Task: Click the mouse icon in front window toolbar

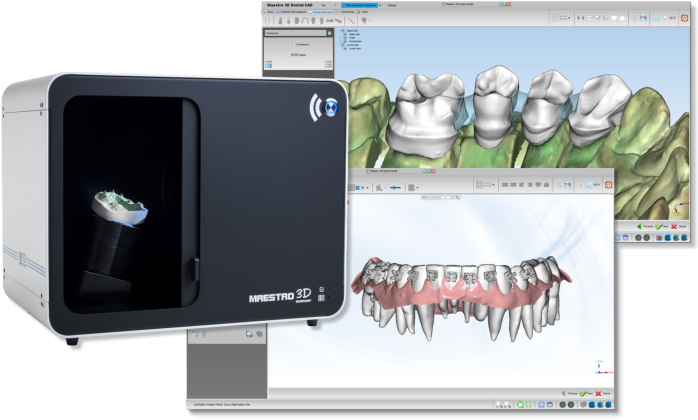Action: 559,185
